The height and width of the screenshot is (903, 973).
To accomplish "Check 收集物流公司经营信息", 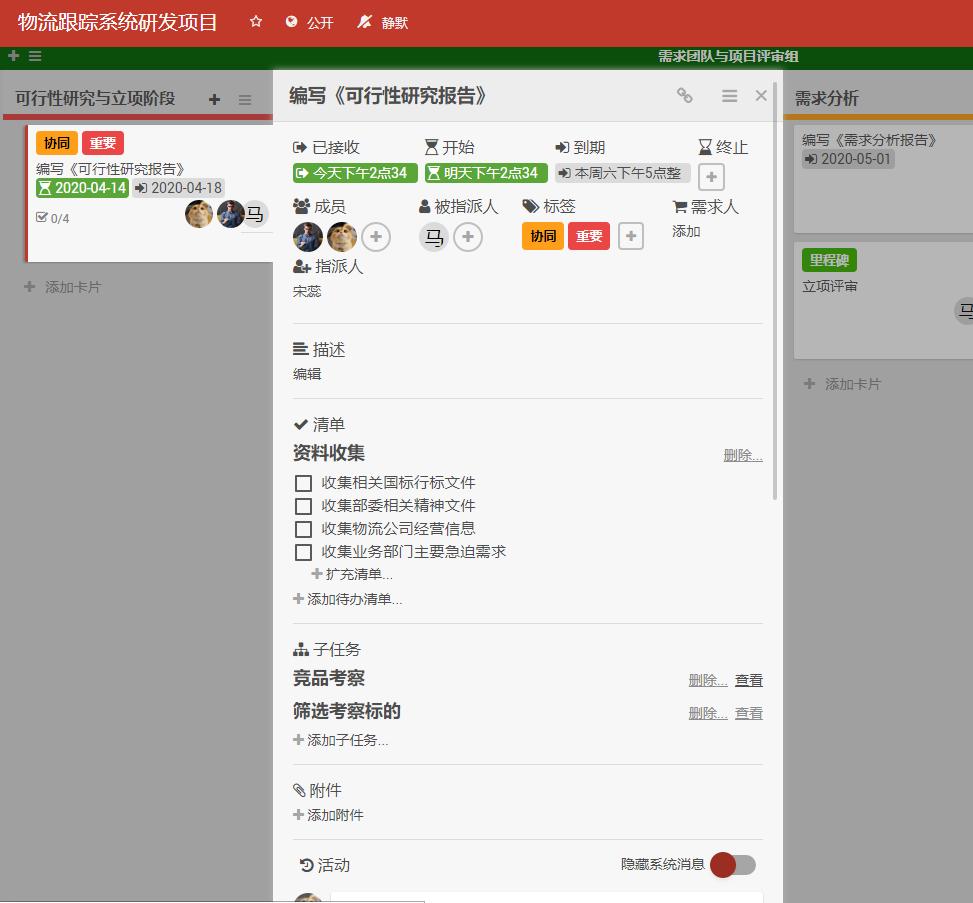I will (x=303, y=529).
